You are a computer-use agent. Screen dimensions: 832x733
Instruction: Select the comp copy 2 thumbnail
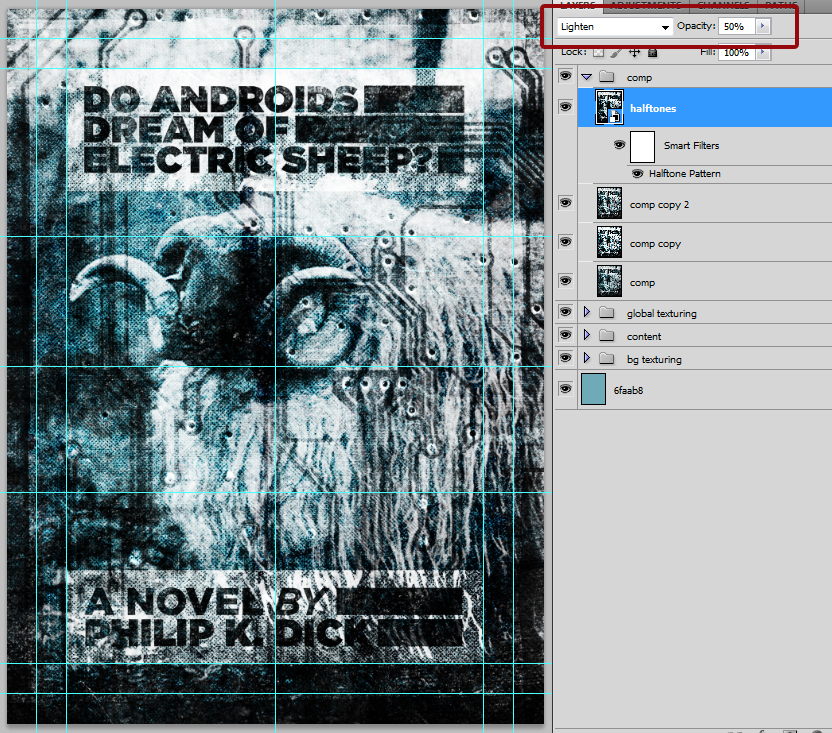(x=609, y=203)
